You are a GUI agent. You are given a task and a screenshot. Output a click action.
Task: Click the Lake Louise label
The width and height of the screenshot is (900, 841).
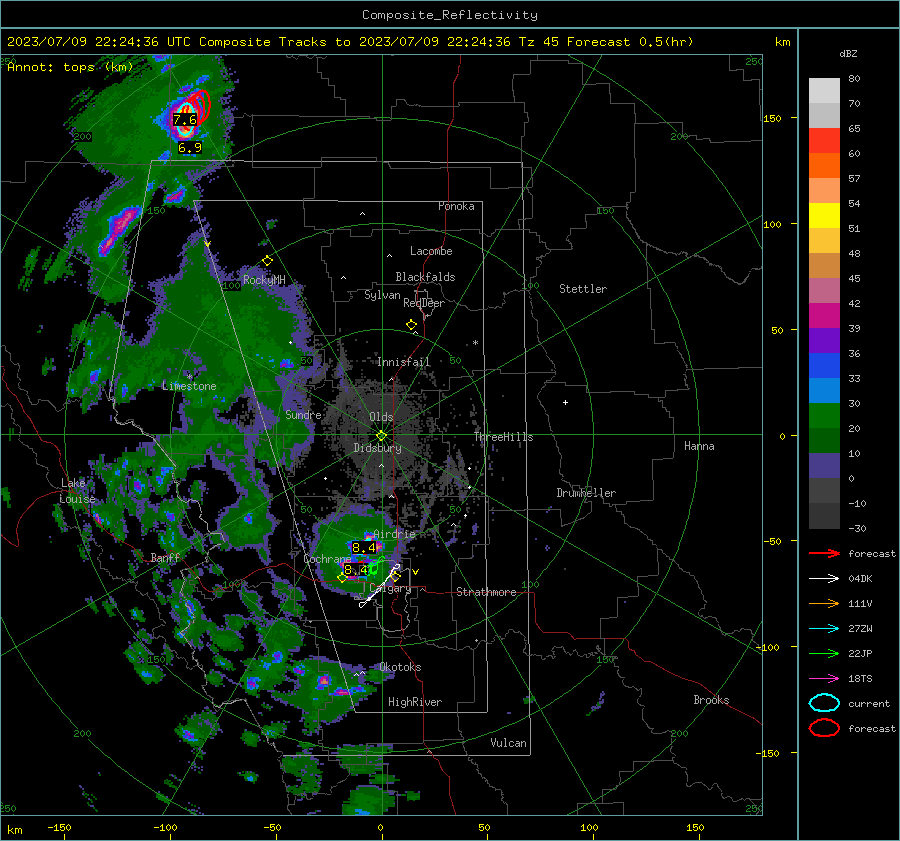click(x=77, y=491)
